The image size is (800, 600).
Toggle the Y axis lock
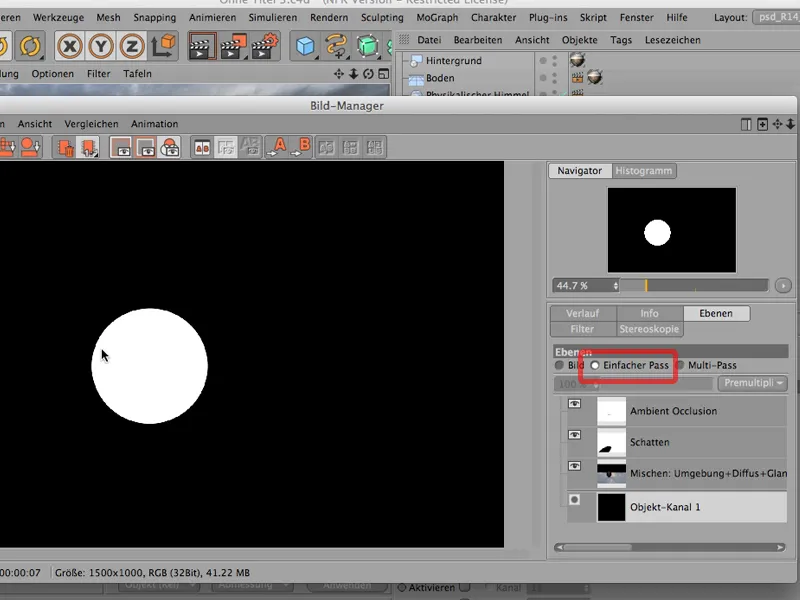click(101, 46)
